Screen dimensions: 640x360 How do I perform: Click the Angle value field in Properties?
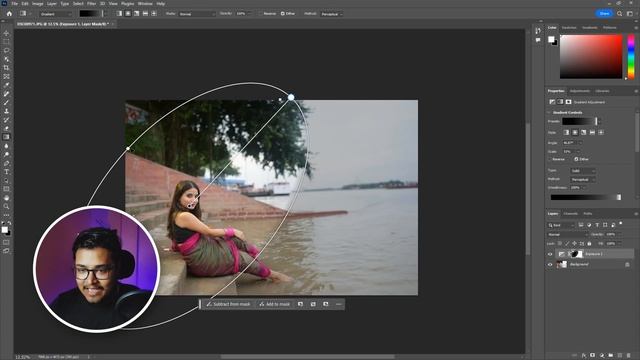[x=570, y=143]
